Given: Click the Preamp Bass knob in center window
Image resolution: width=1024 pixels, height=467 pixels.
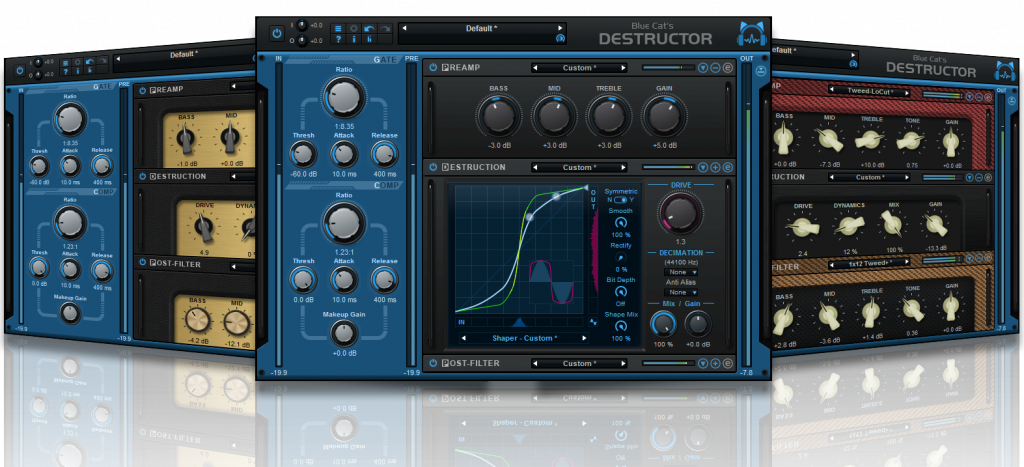Looking at the screenshot, I should (x=499, y=116).
